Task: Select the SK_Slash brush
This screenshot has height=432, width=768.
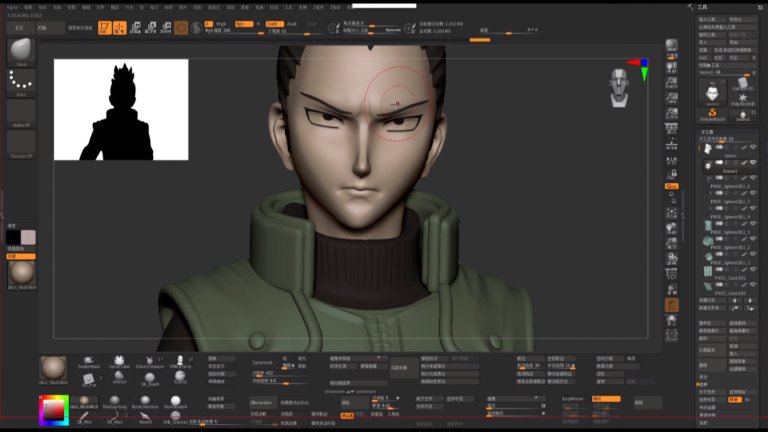Action: (x=149, y=379)
